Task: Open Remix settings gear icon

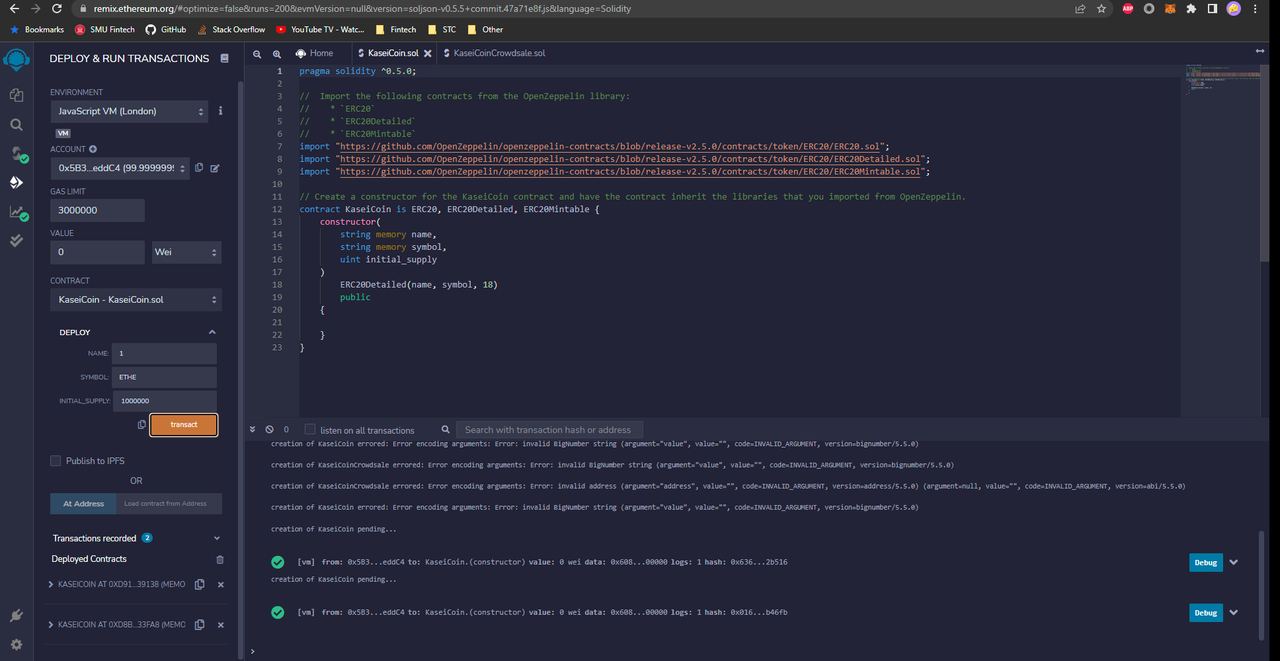Action: coord(16,644)
